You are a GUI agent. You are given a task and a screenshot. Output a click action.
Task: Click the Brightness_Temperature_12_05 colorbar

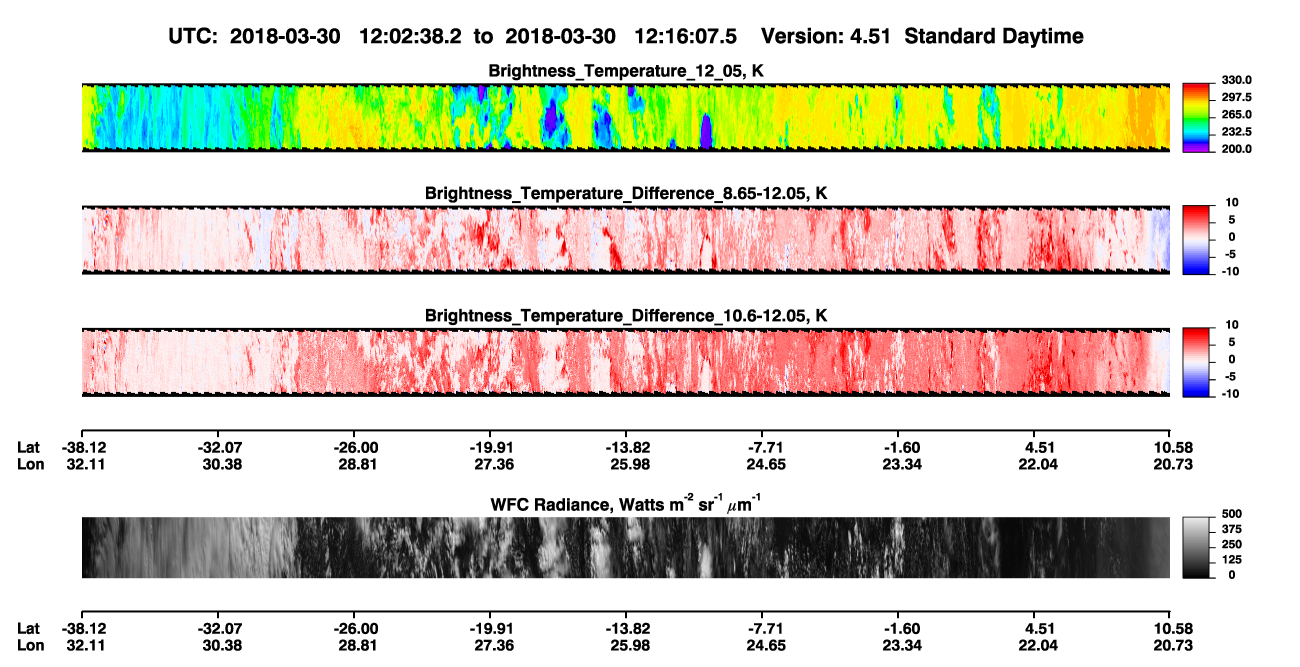click(1198, 117)
